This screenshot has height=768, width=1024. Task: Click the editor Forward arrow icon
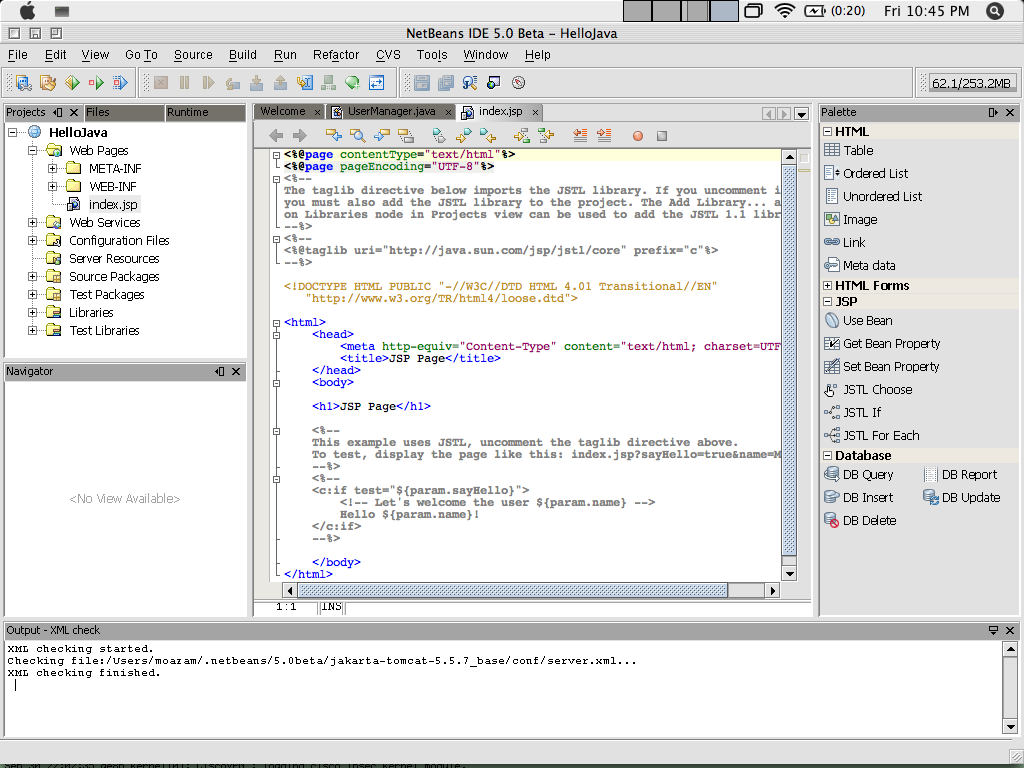(x=300, y=136)
